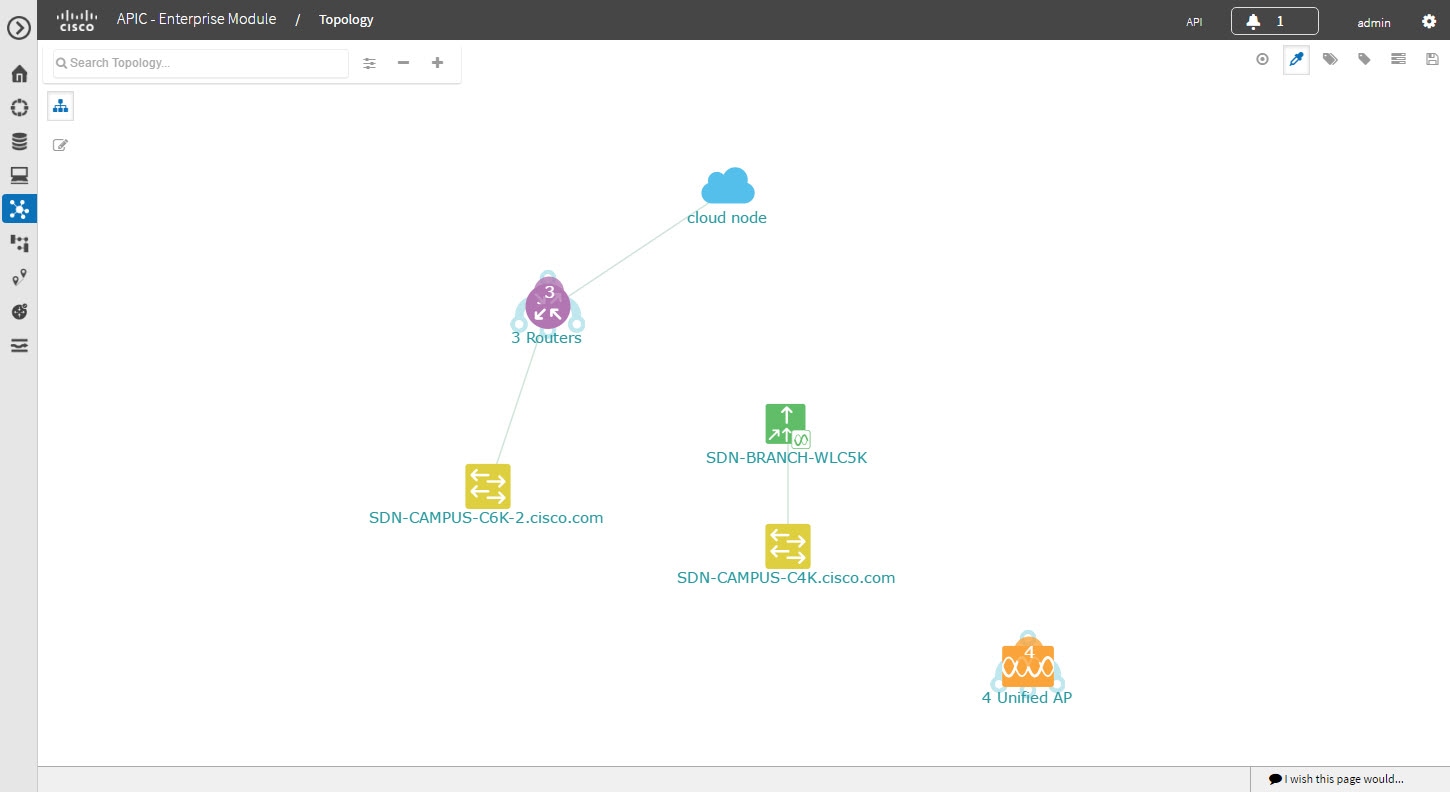Image resolution: width=1450 pixels, height=792 pixels.
Task: Select the hierarchical layout icon below the search bar
Action: point(60,105)
